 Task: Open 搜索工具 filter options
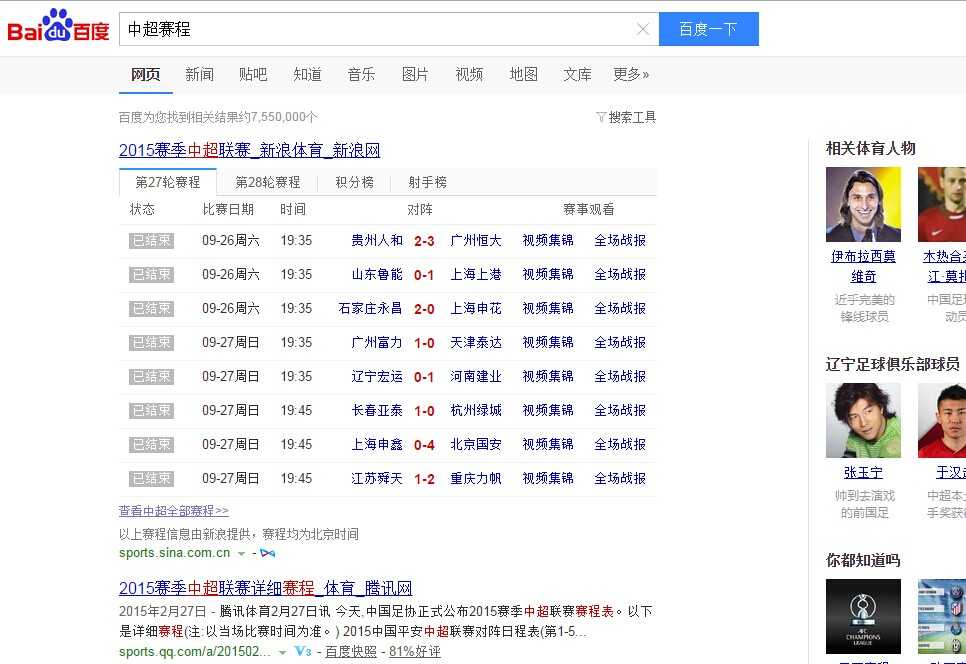(x=627, y=117)
